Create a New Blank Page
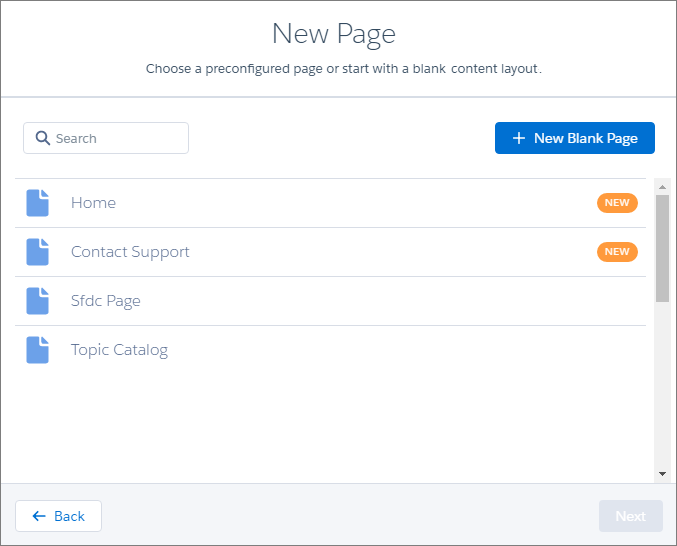The height and width of the screenshot is (546, 677). click(575, 138)
